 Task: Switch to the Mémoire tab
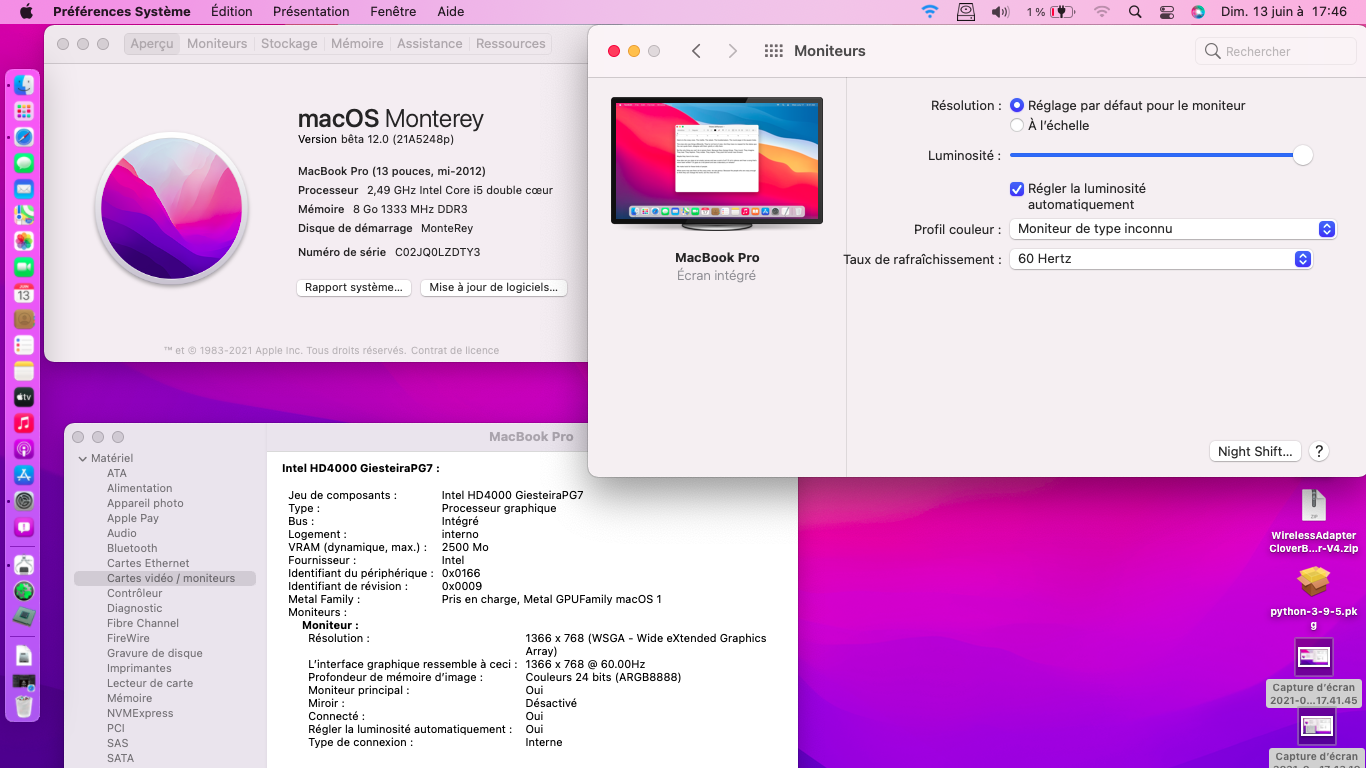coord(357,44)
